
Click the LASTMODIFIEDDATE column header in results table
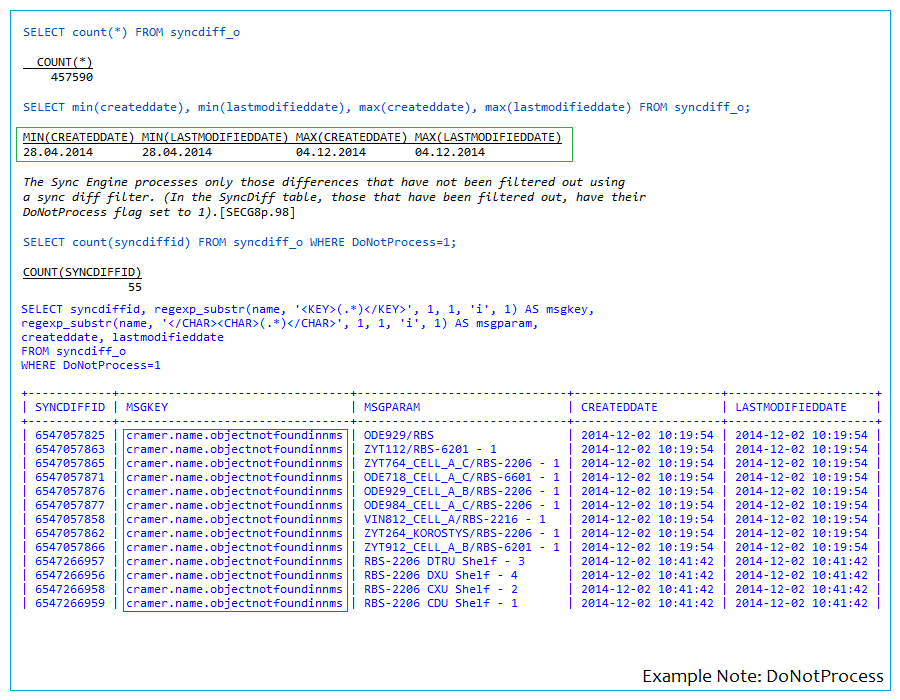pos(790,407)
